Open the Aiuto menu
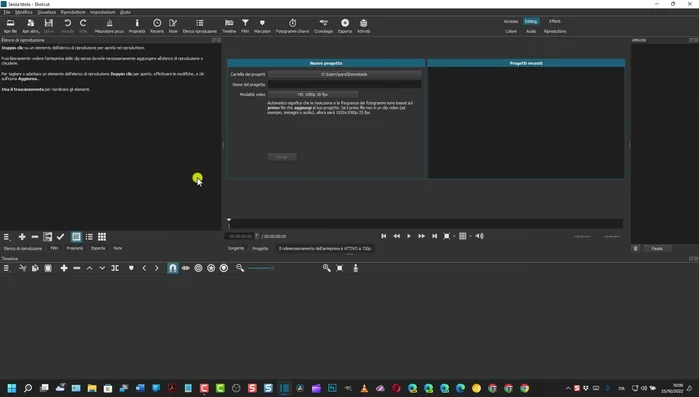 coord(125,12)
